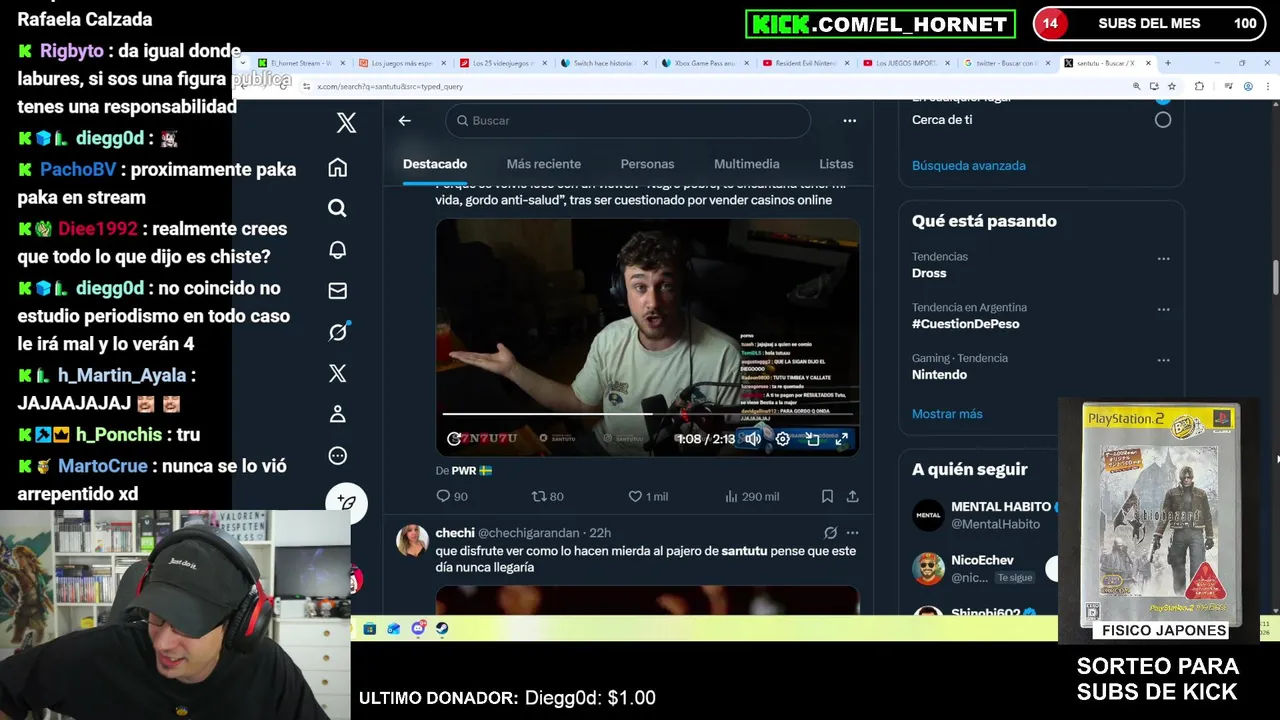Open chechi's profile avatar
The image size is (1280, 720).
pos(412,540)
